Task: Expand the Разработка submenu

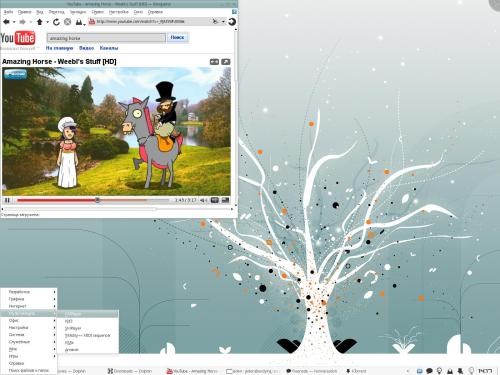Action: point(29,292)
